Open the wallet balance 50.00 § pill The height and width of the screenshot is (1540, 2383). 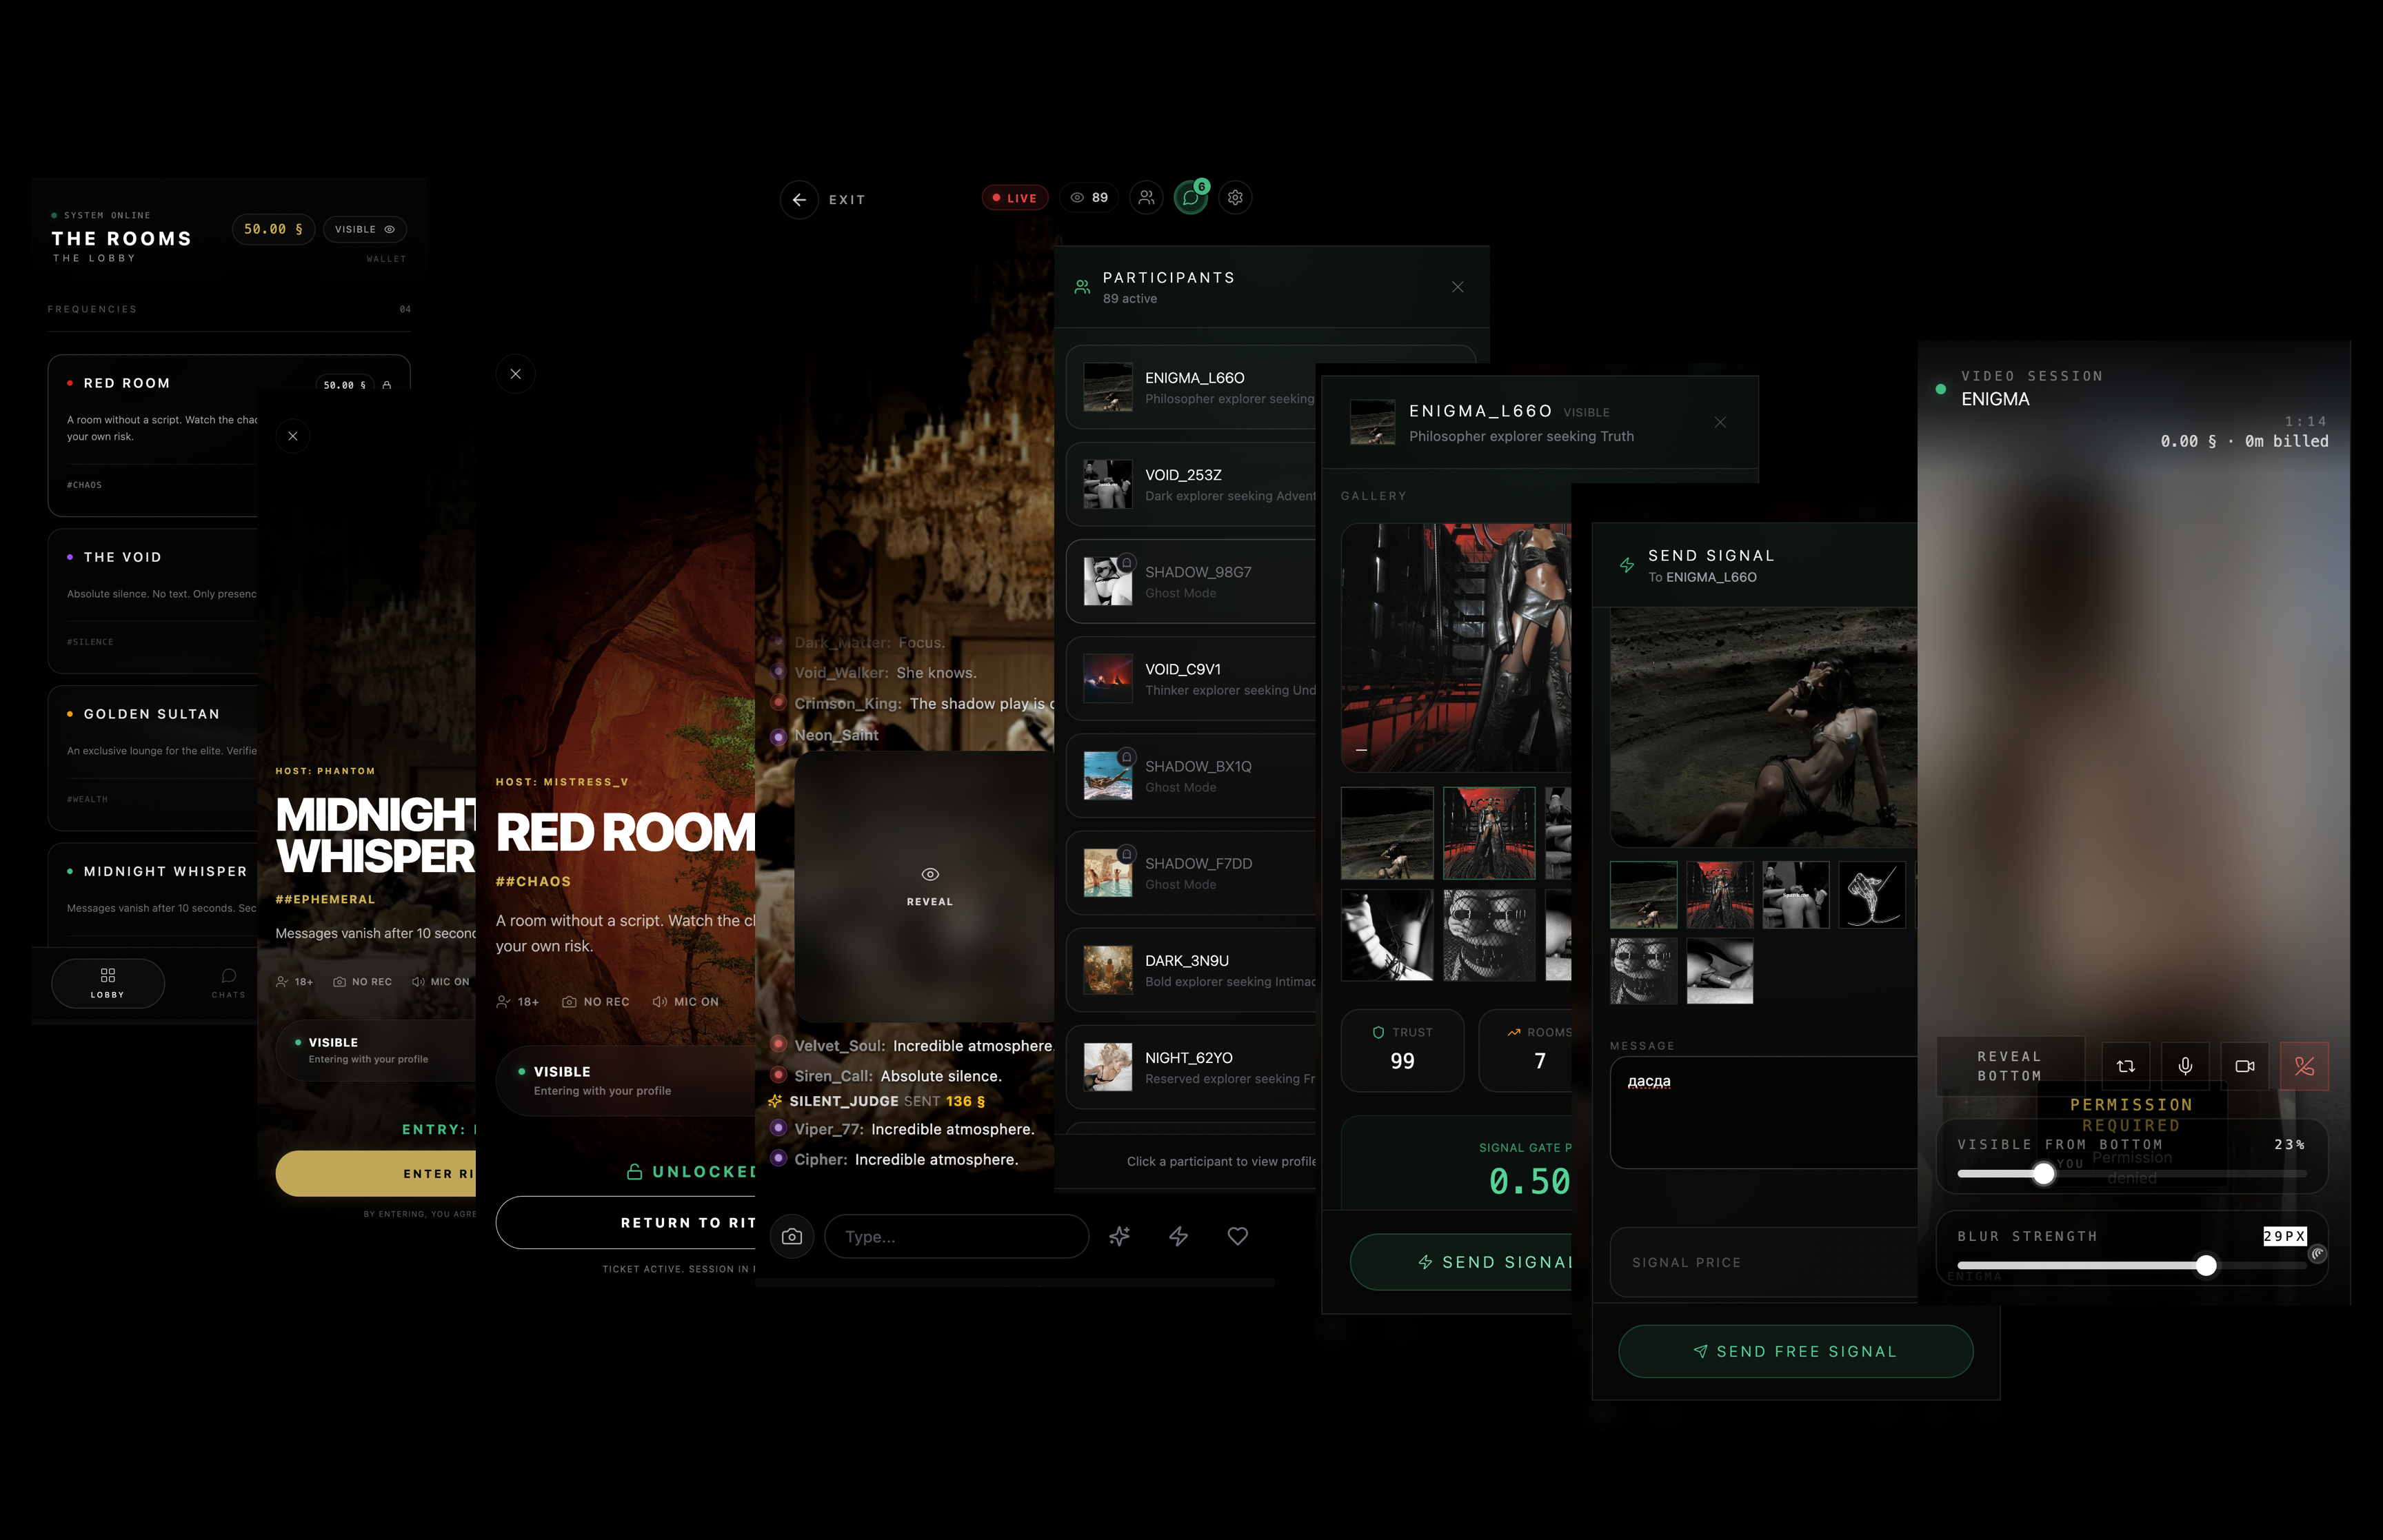pyautogui.click(x=274, y=229)
